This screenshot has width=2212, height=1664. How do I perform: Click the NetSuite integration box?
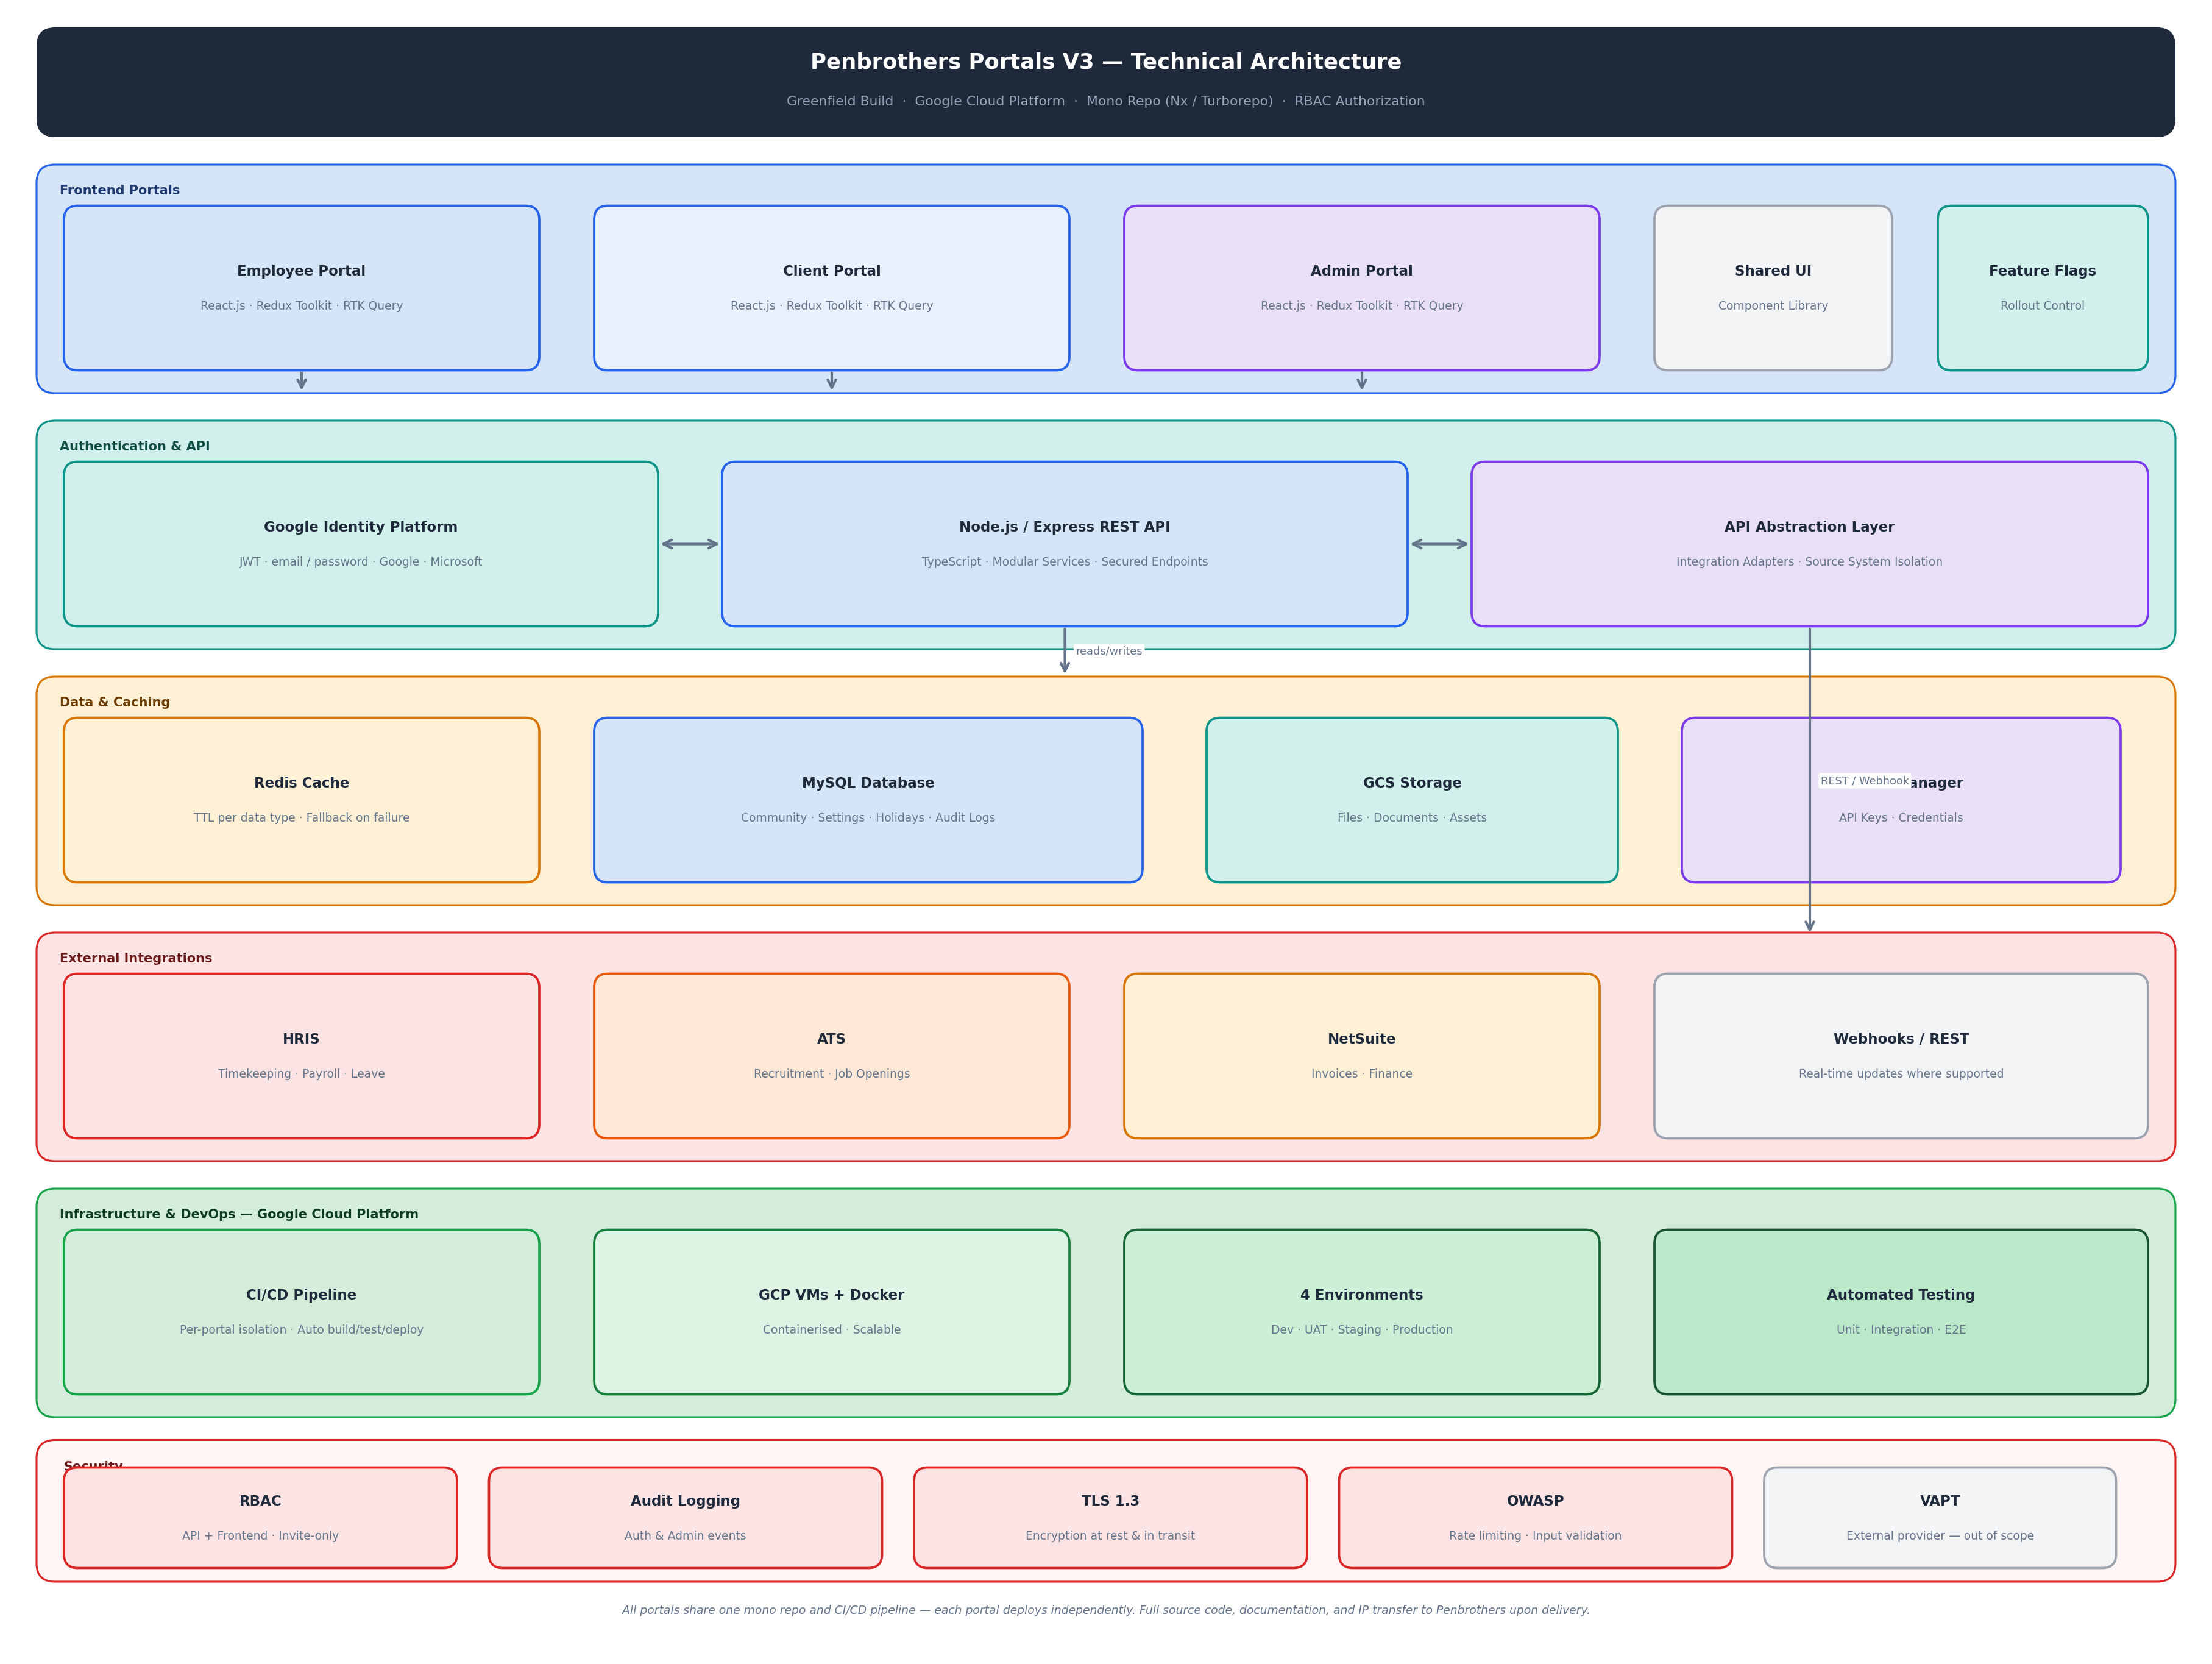1361,1056
